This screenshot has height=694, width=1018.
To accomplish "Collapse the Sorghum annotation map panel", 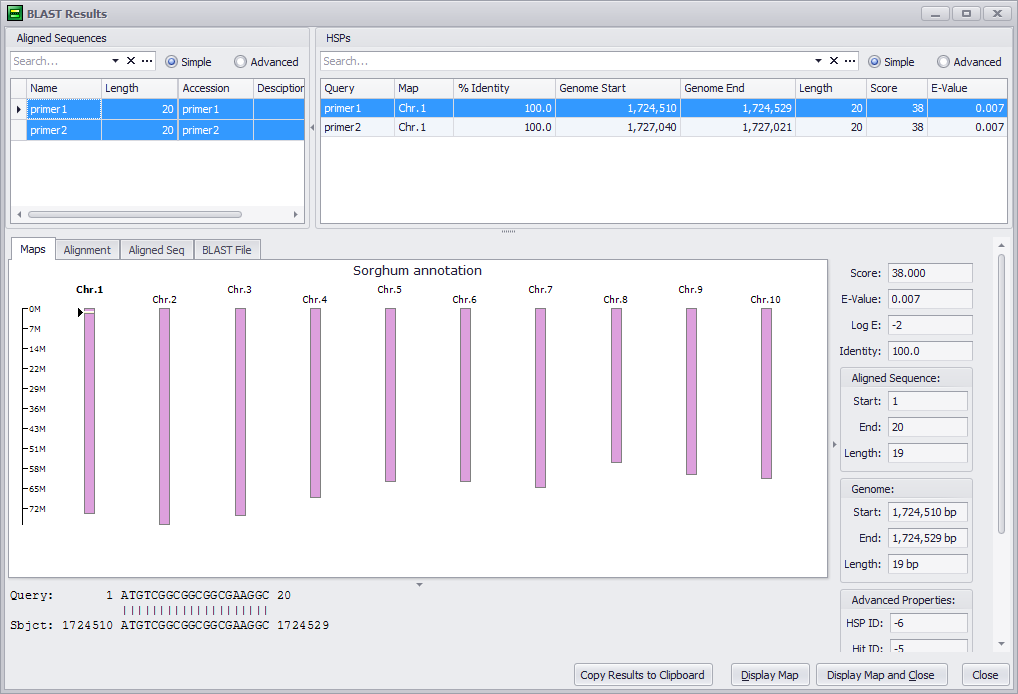I will (418, 584).
